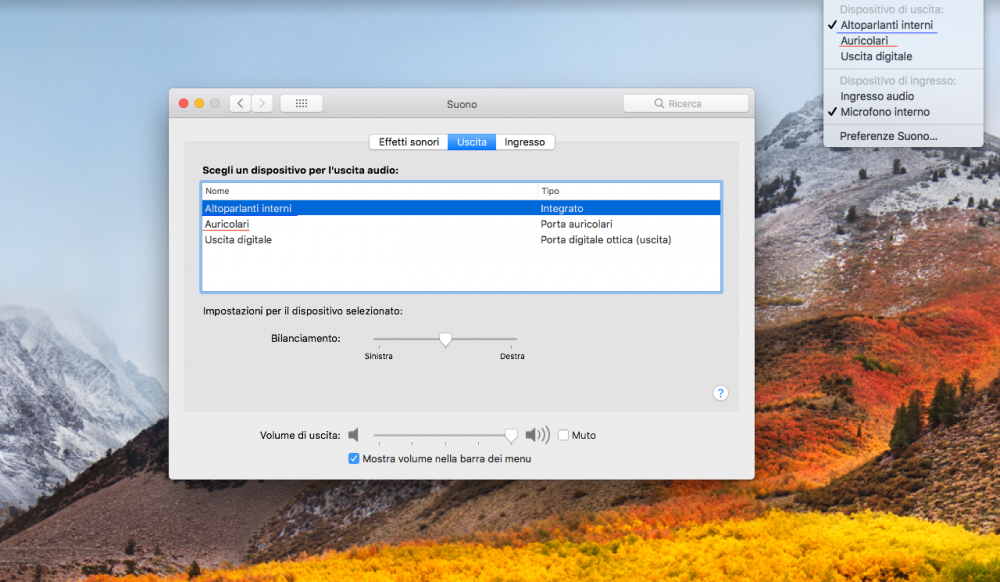Select Auricolari row in device list

coord(461,224)
